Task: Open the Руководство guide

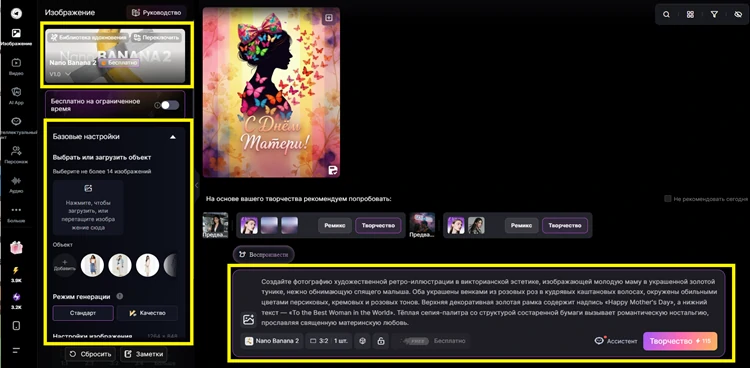Action: [156, 13]
